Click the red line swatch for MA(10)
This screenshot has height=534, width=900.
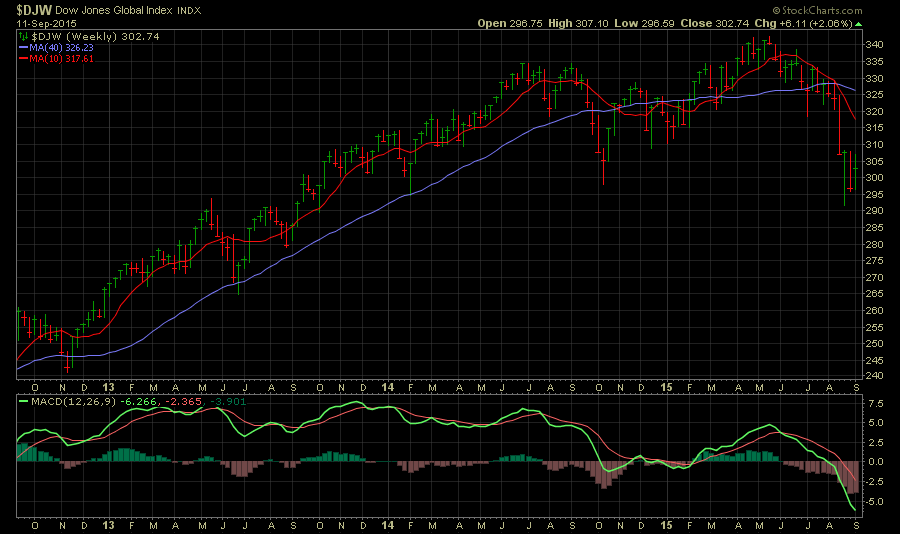click(x=24, y=59)
